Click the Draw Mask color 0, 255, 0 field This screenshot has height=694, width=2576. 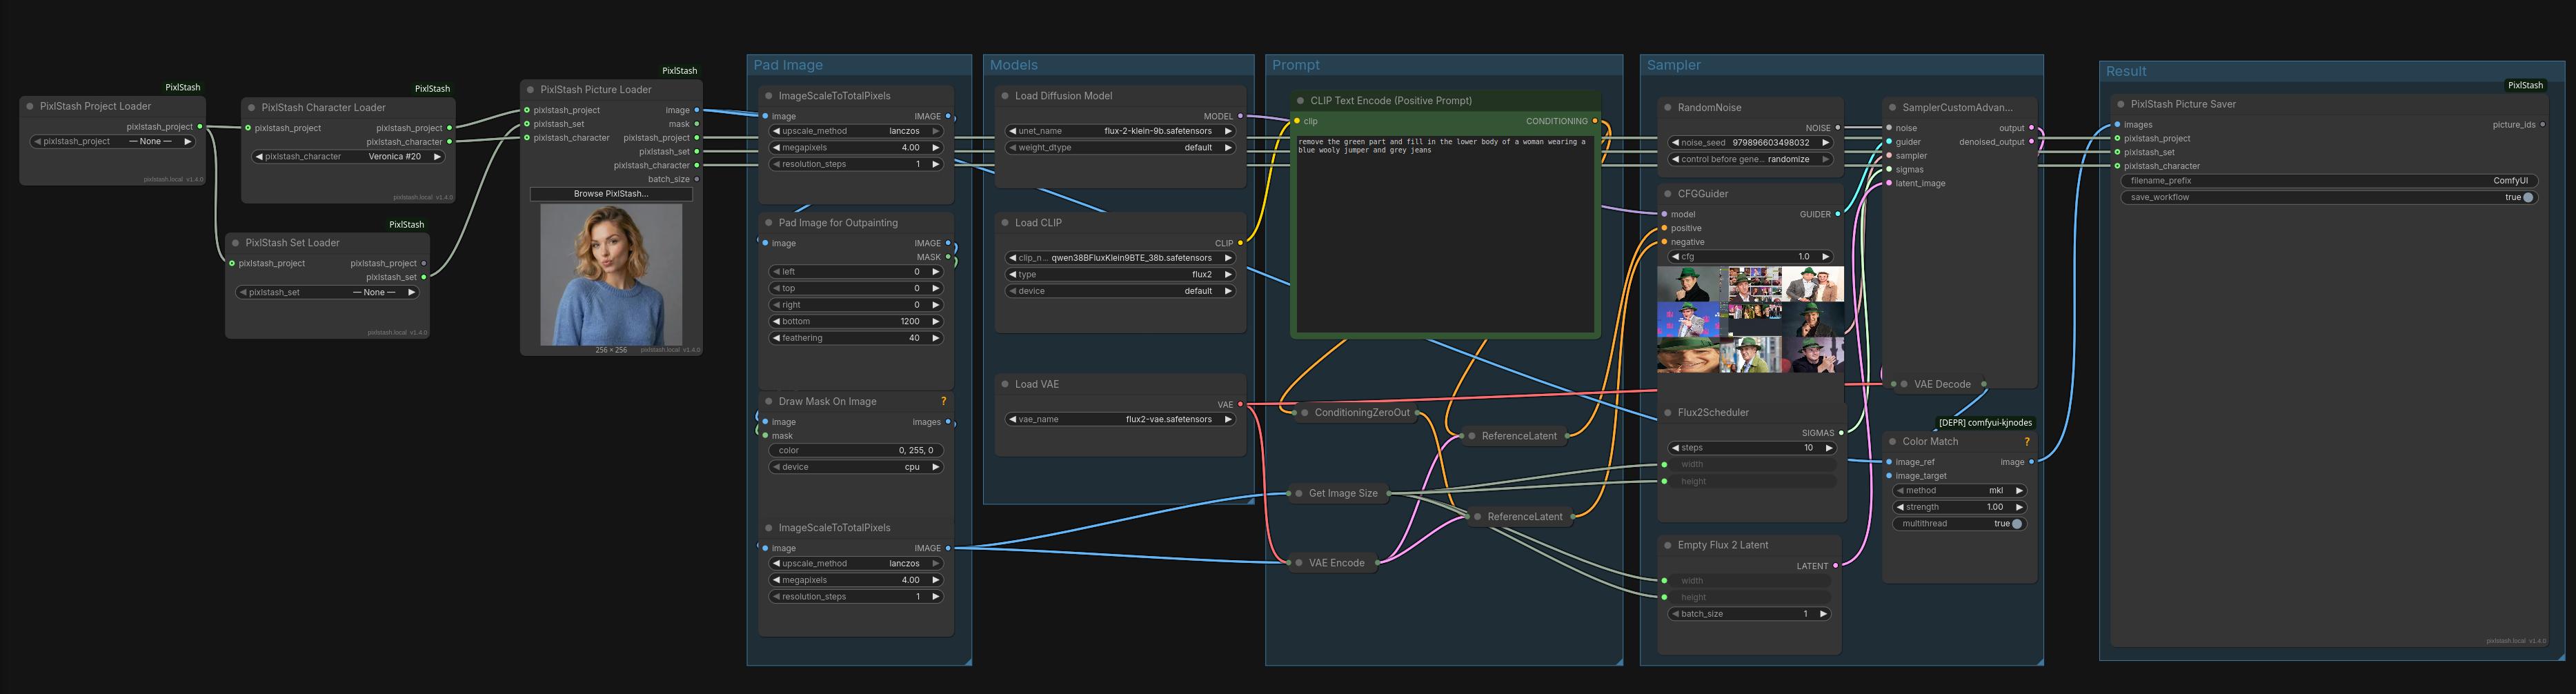pos(856,450)
